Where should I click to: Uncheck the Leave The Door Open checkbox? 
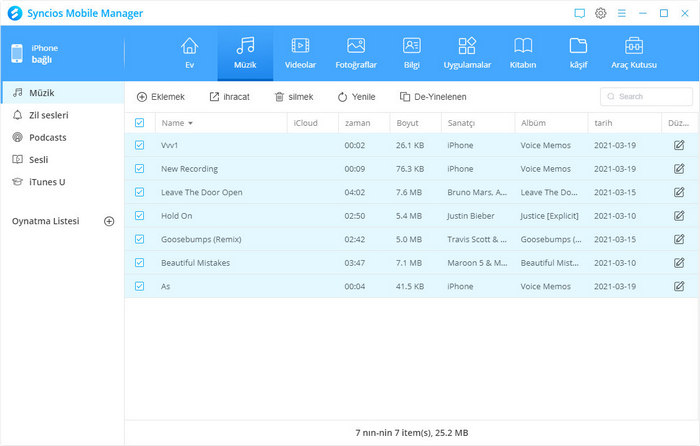click(x=139, y=192)
